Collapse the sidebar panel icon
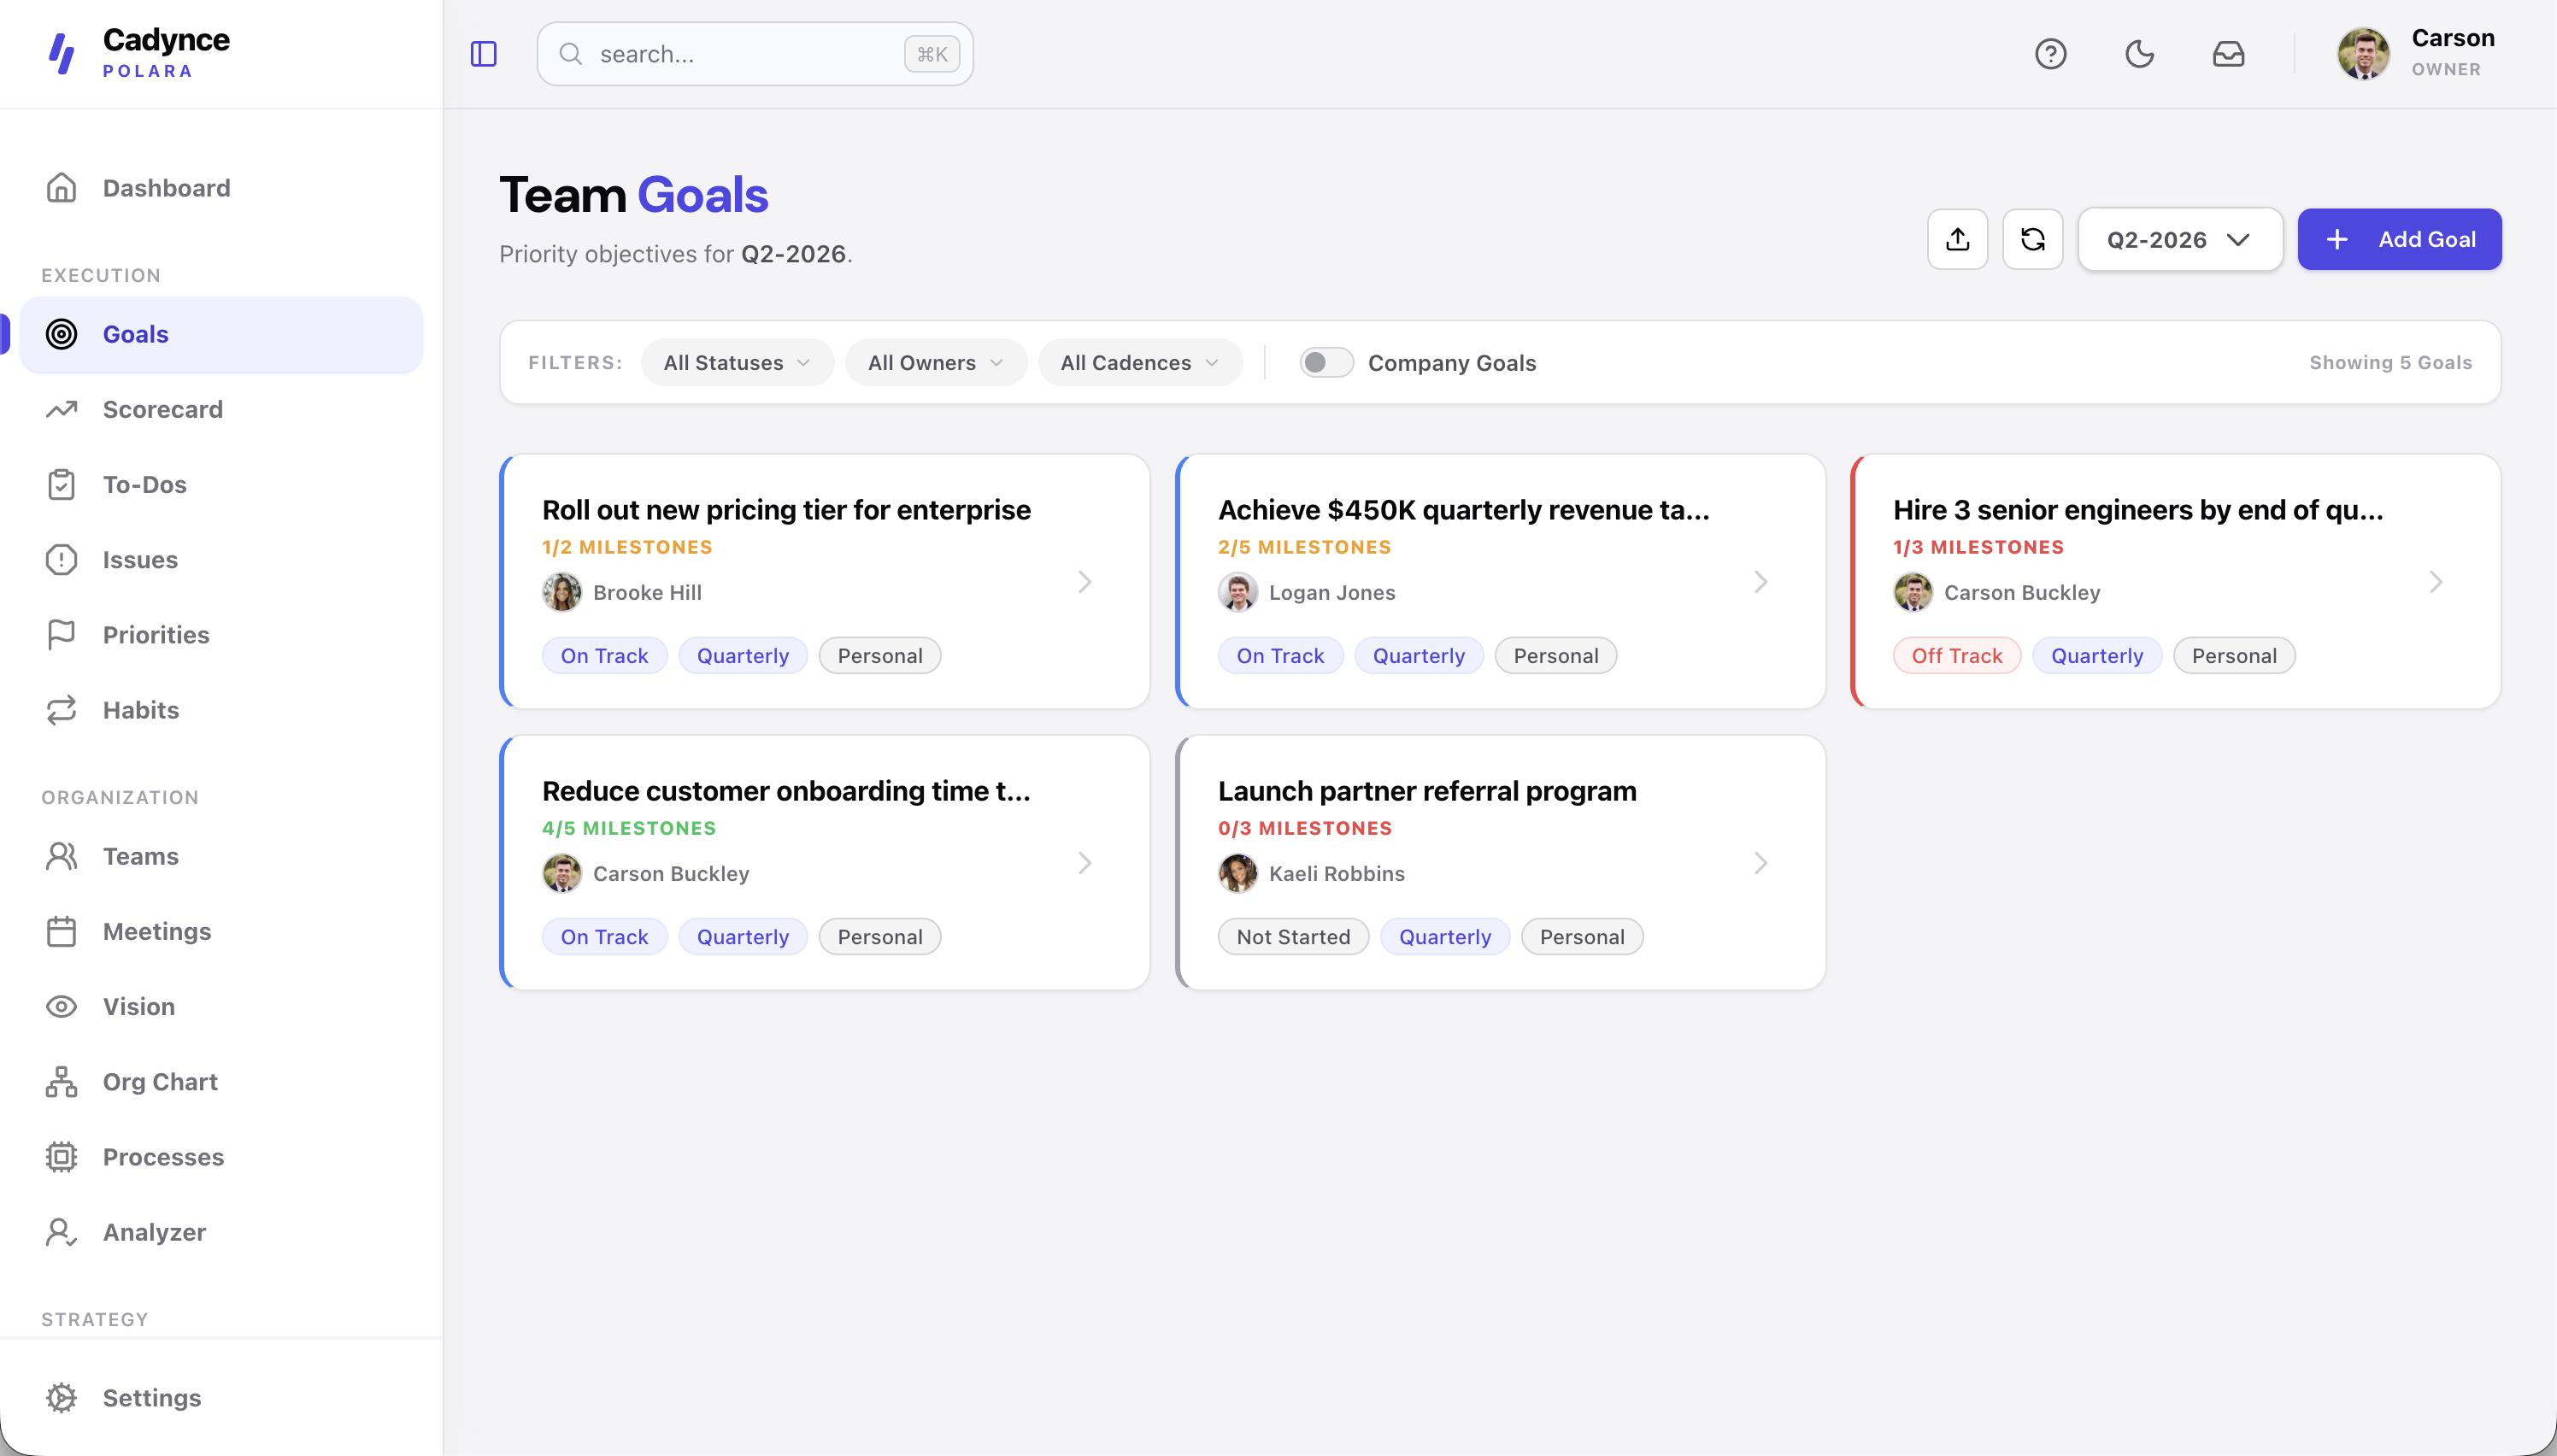2557x1456 pixels. click(484, 54)
